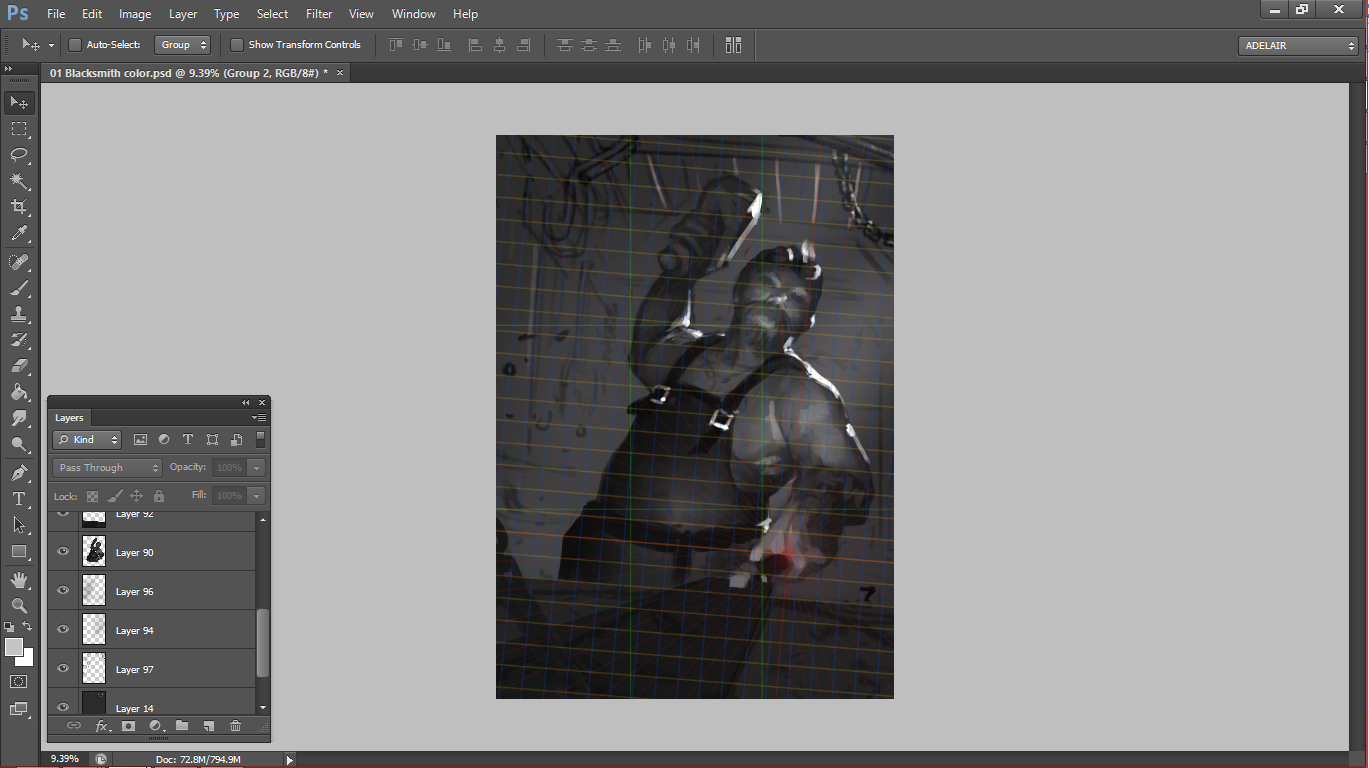The height and width of the screenshot is (768, 1369).
Task: Toggle layer filtering switch on or off
Action: 260,440
